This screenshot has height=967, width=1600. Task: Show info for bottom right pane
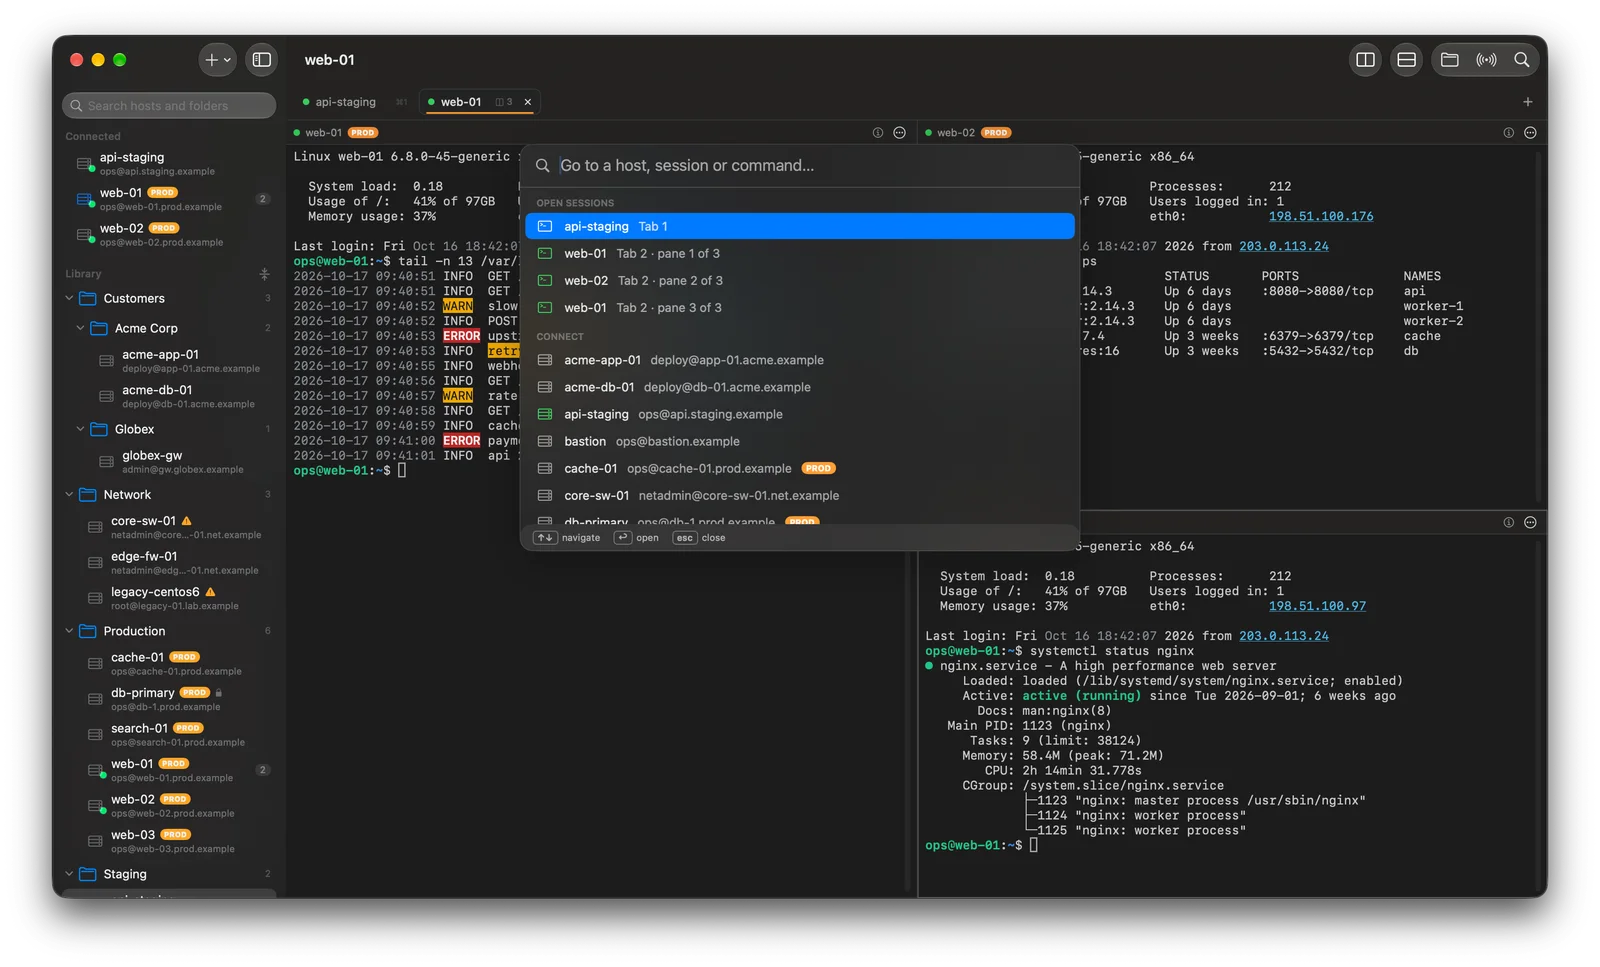1509,523
